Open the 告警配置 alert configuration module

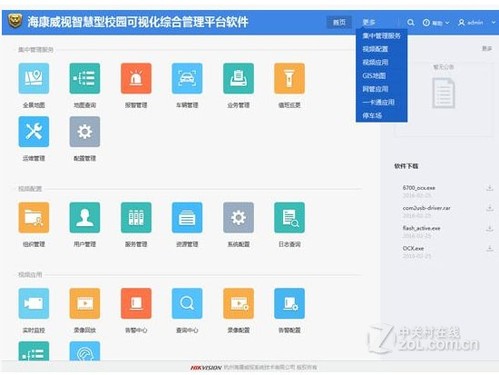[x=289, y=303]
